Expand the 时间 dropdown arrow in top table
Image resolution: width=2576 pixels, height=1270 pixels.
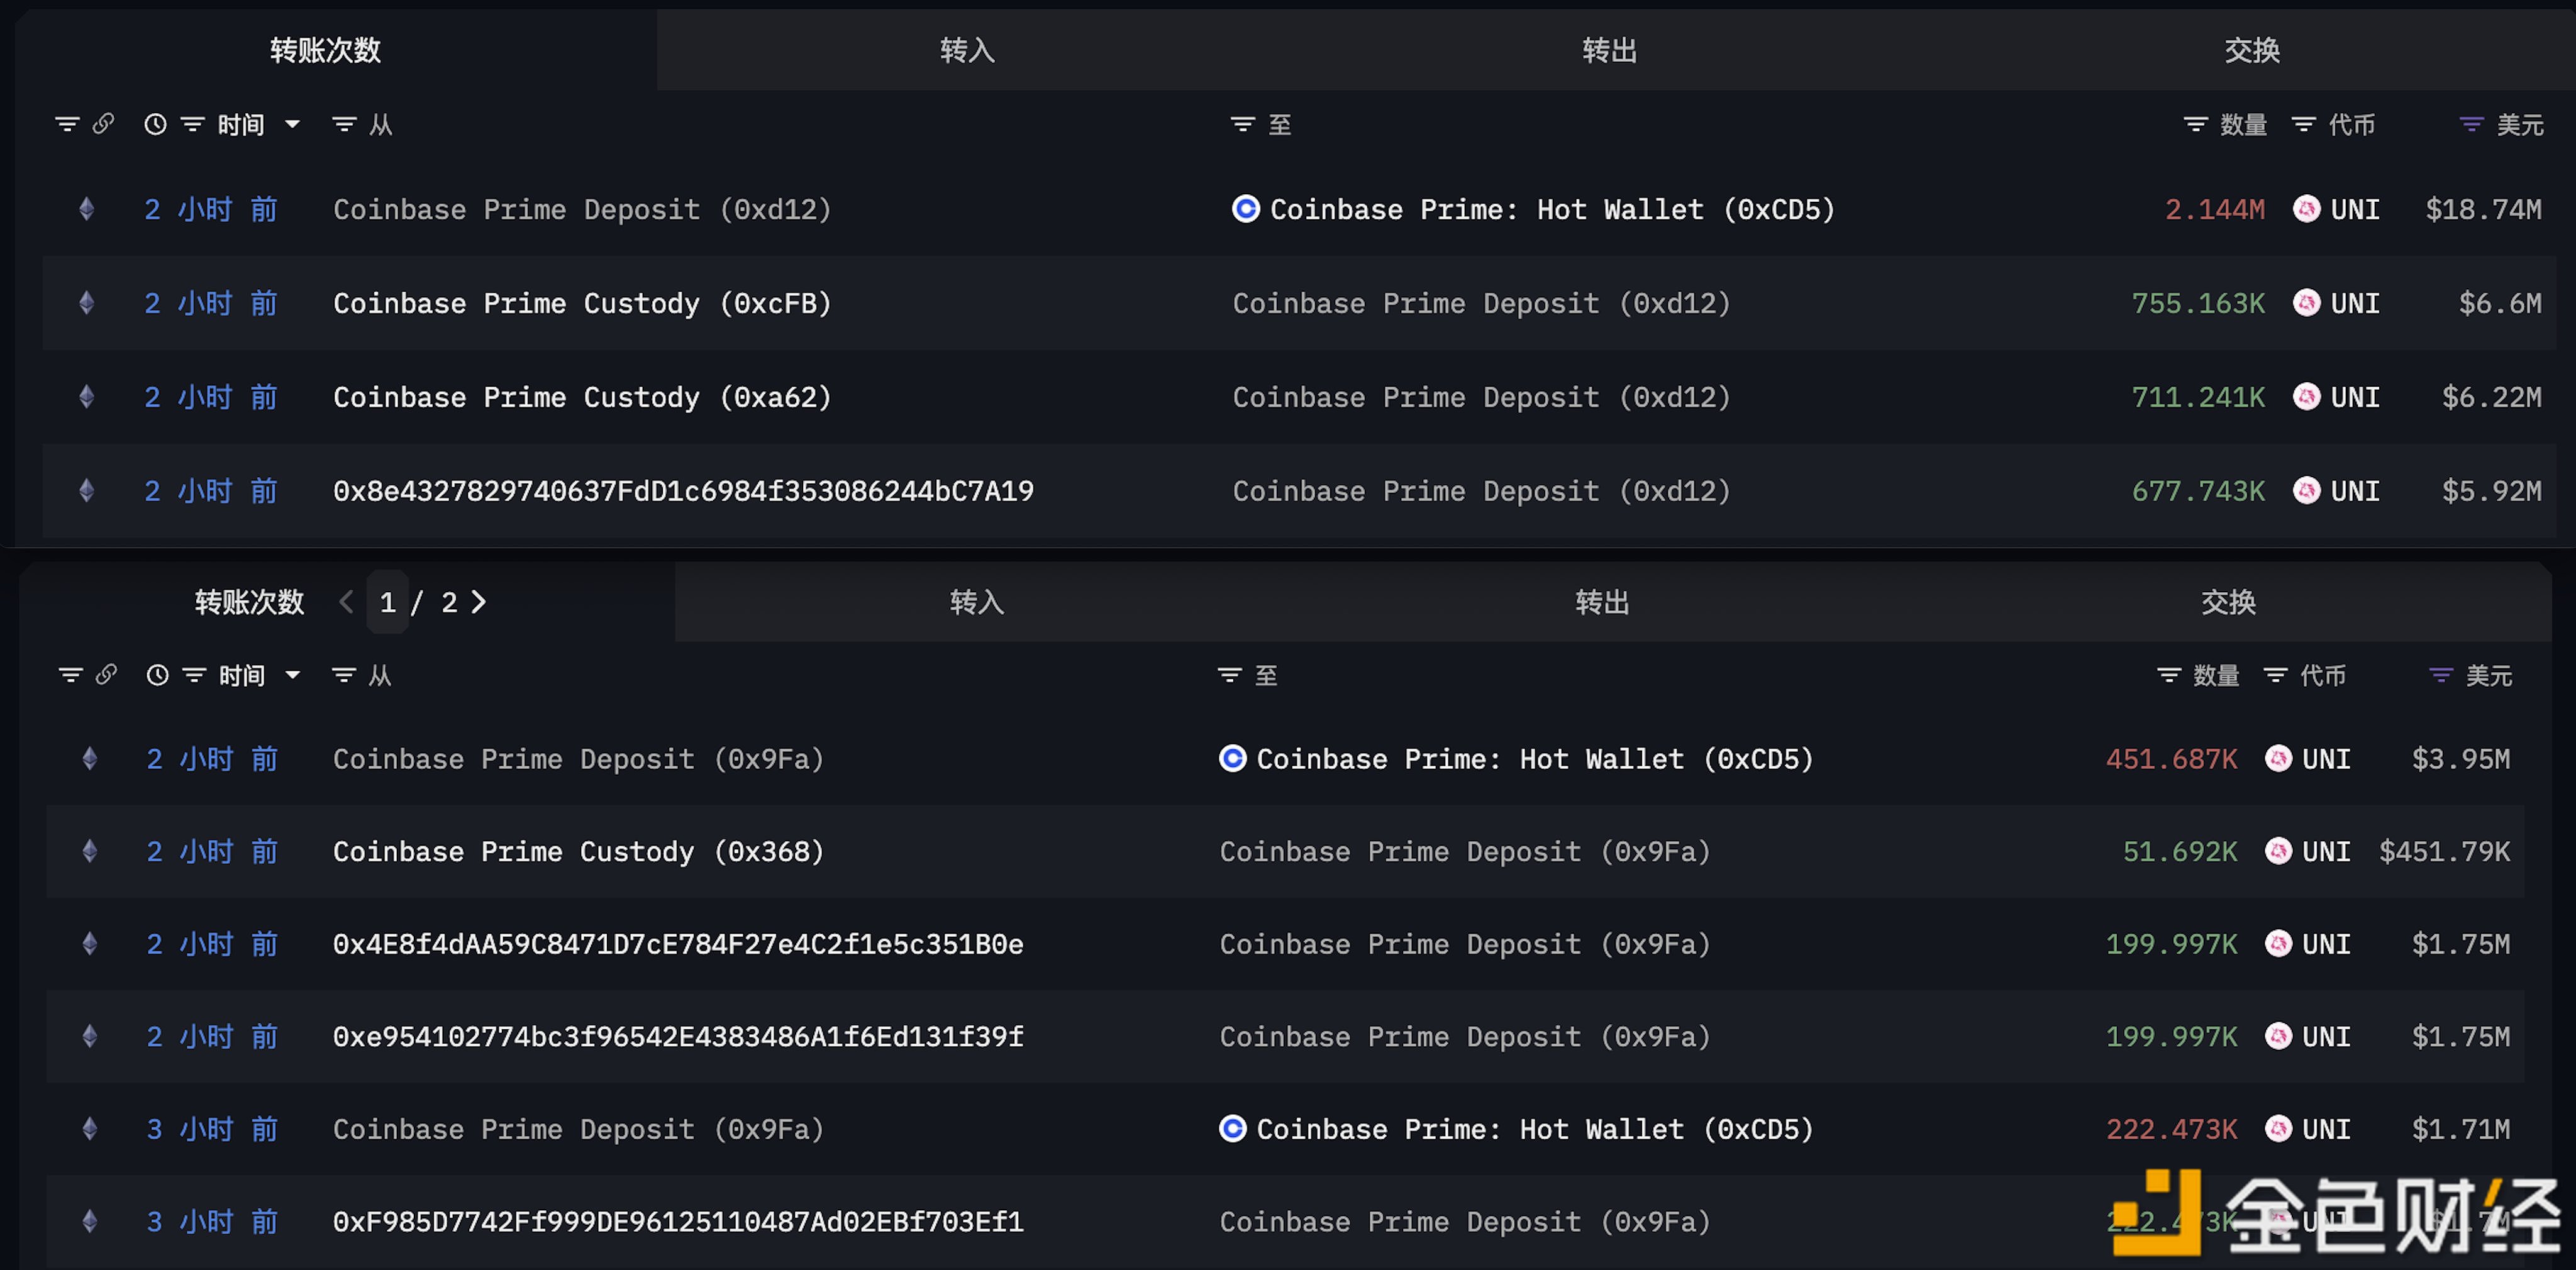coord(292,124)
